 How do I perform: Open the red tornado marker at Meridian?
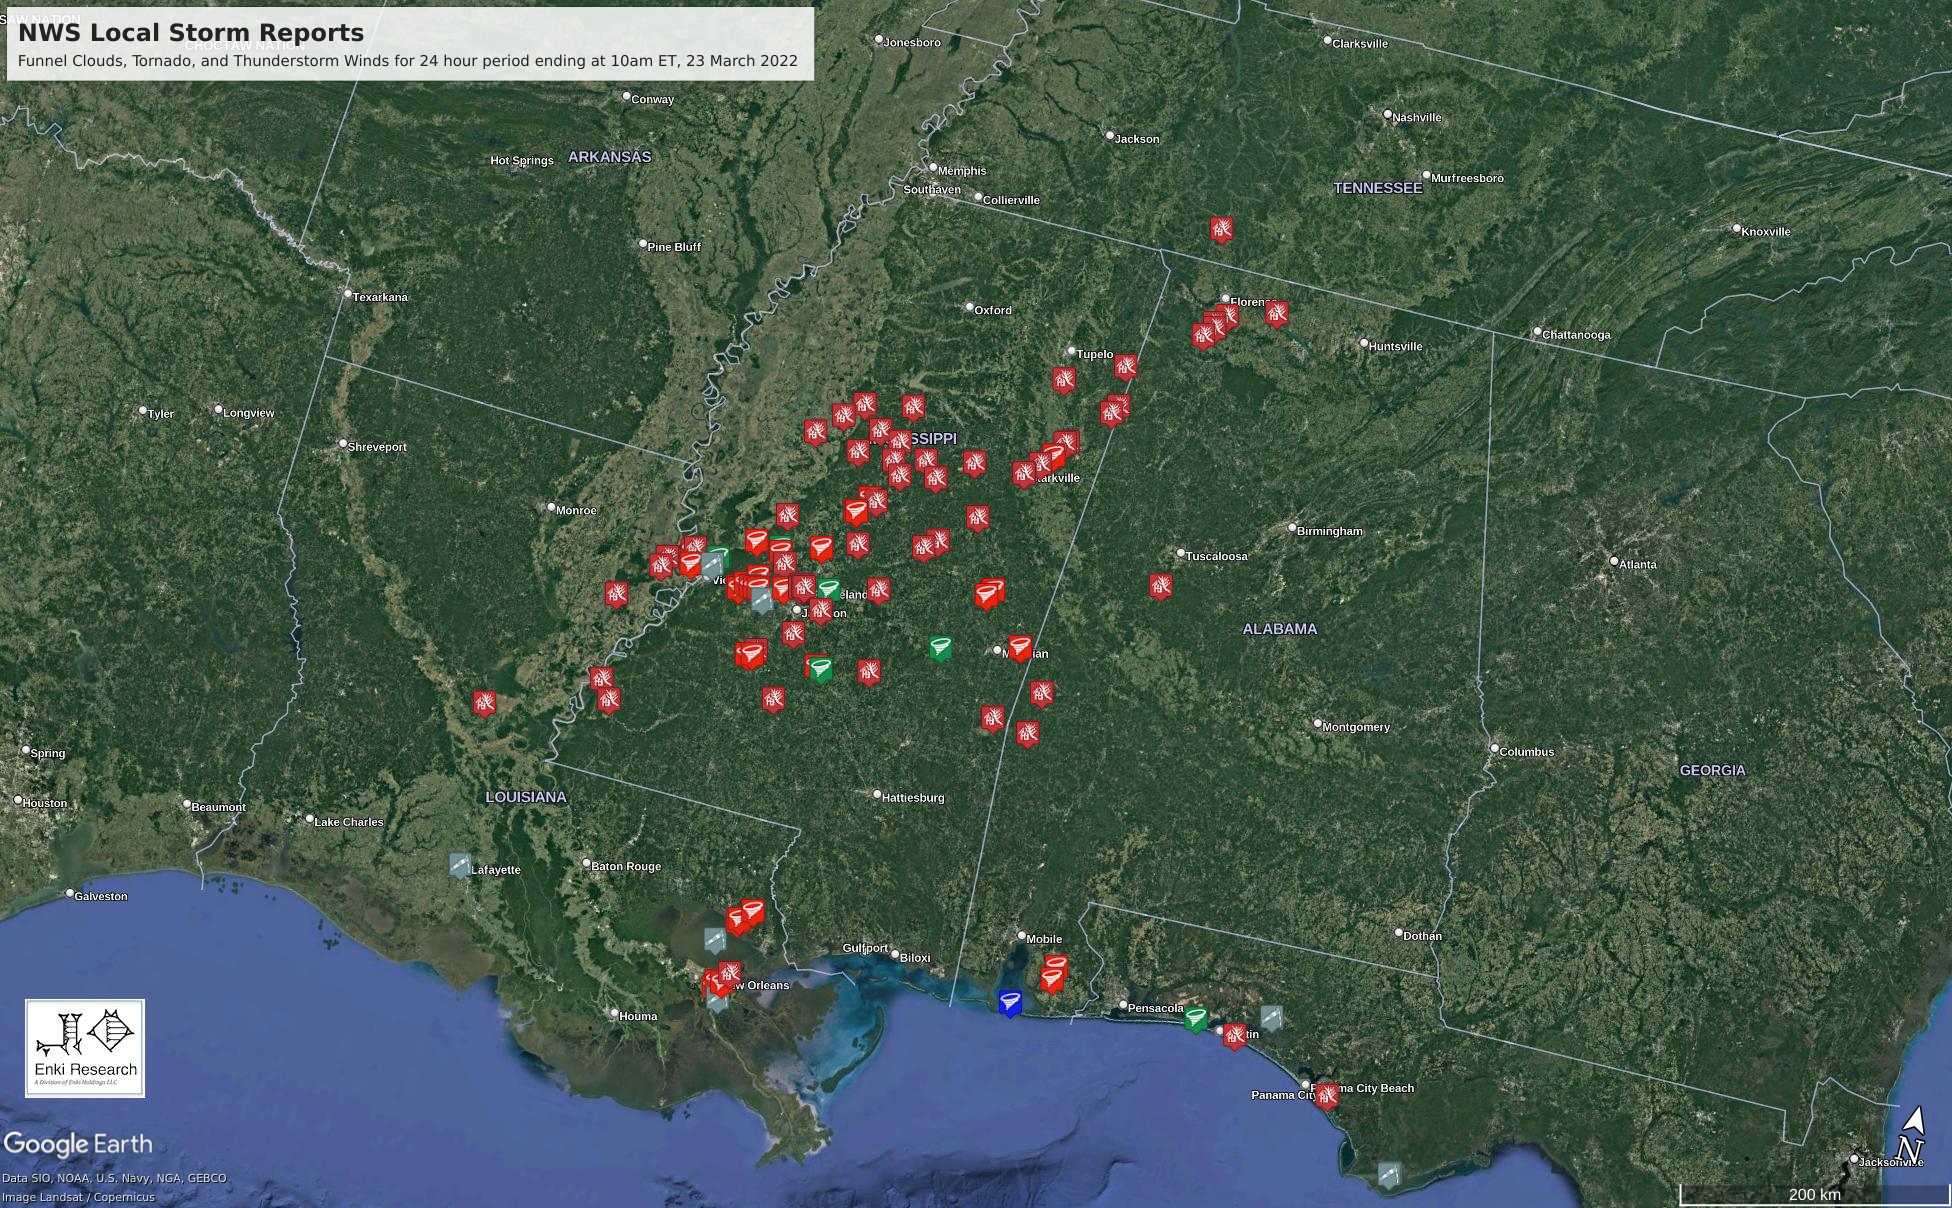pyautogui.click(x=1020, y=648)
